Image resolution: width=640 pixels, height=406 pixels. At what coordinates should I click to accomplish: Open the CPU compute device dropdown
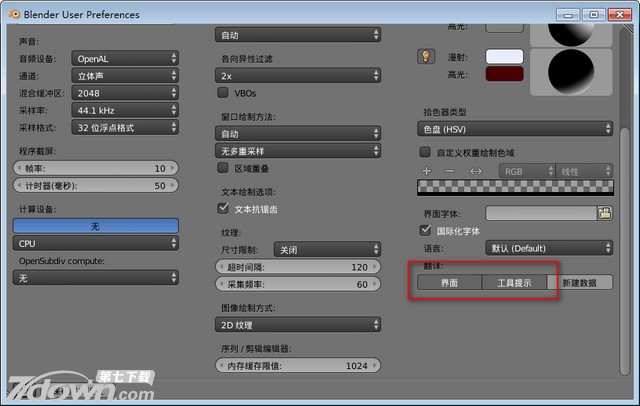coord(96,243)
